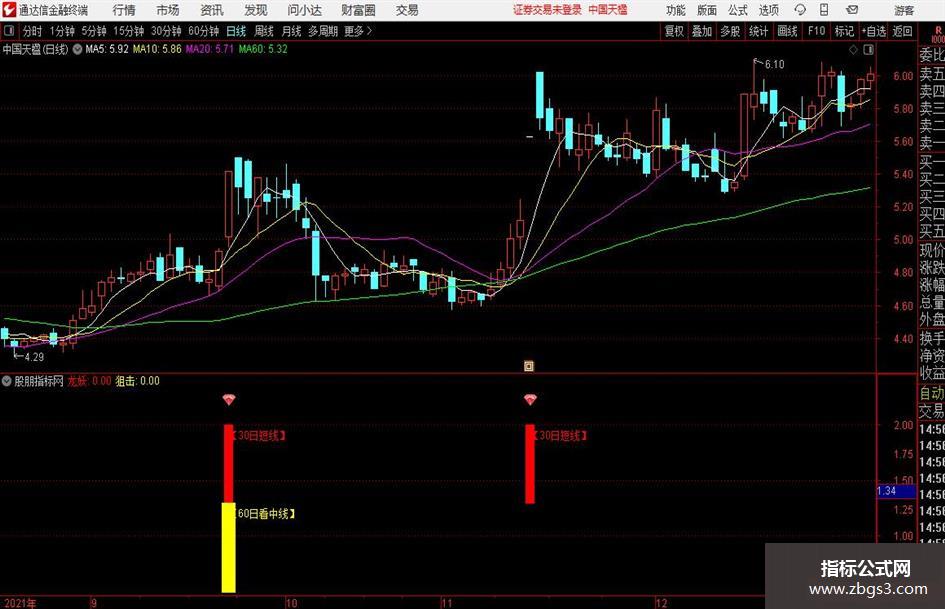
Task: Click the 叠加 overlay button
Action: (x=702, y=31)
